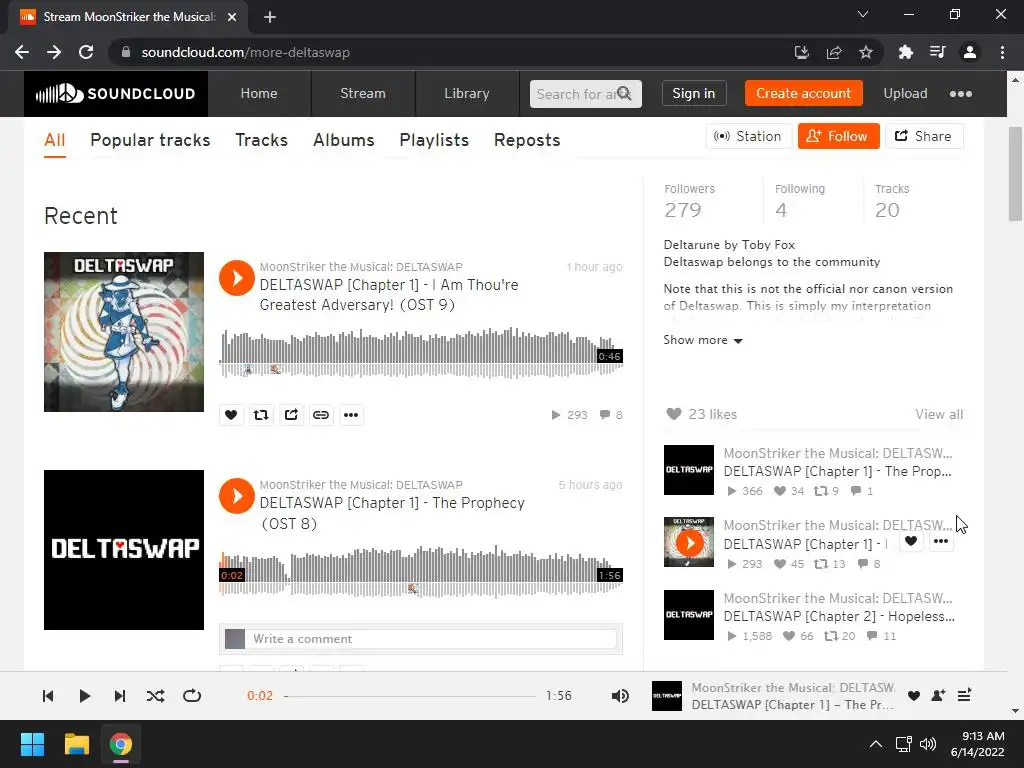Viewport: 1024px width, 768px height.
Task: Open the DELTASWAP OST 9 cover art
Action: click(123, 332)
